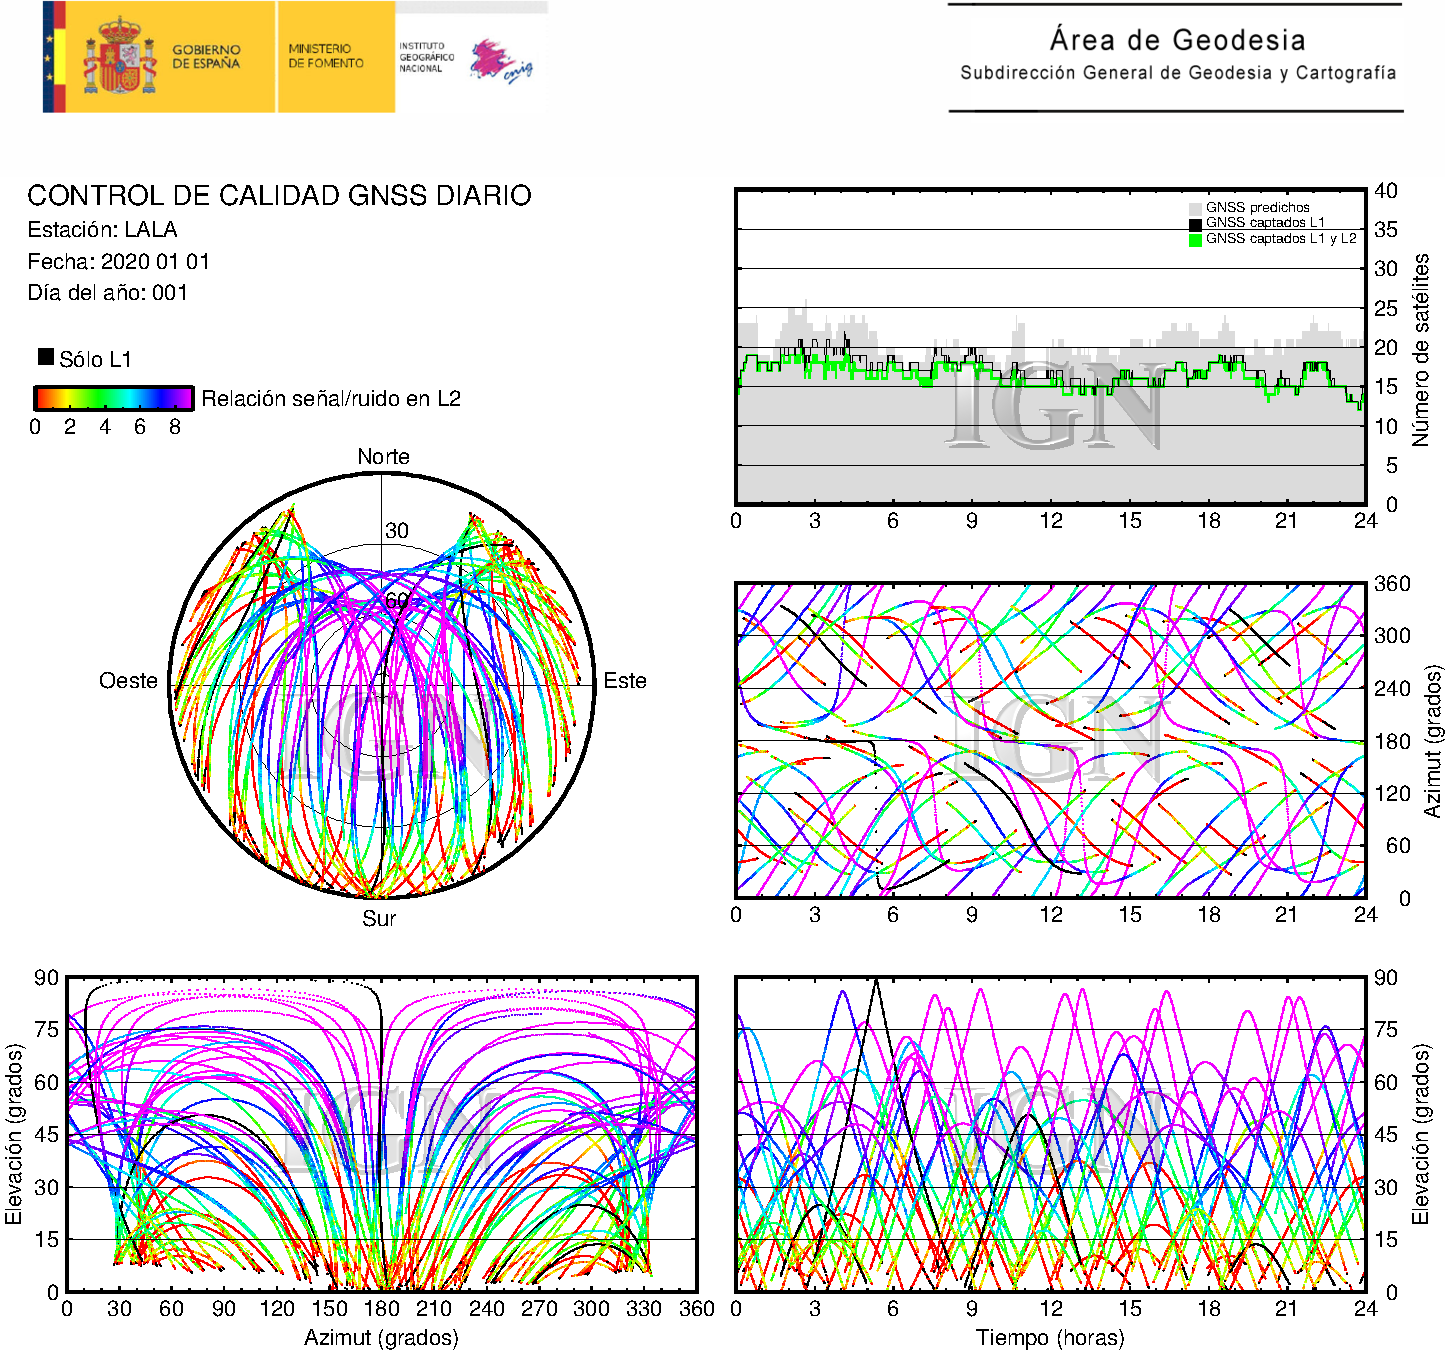
Task: Click the Fecha: 2020 01 01 text
Action: coord(118,262)
